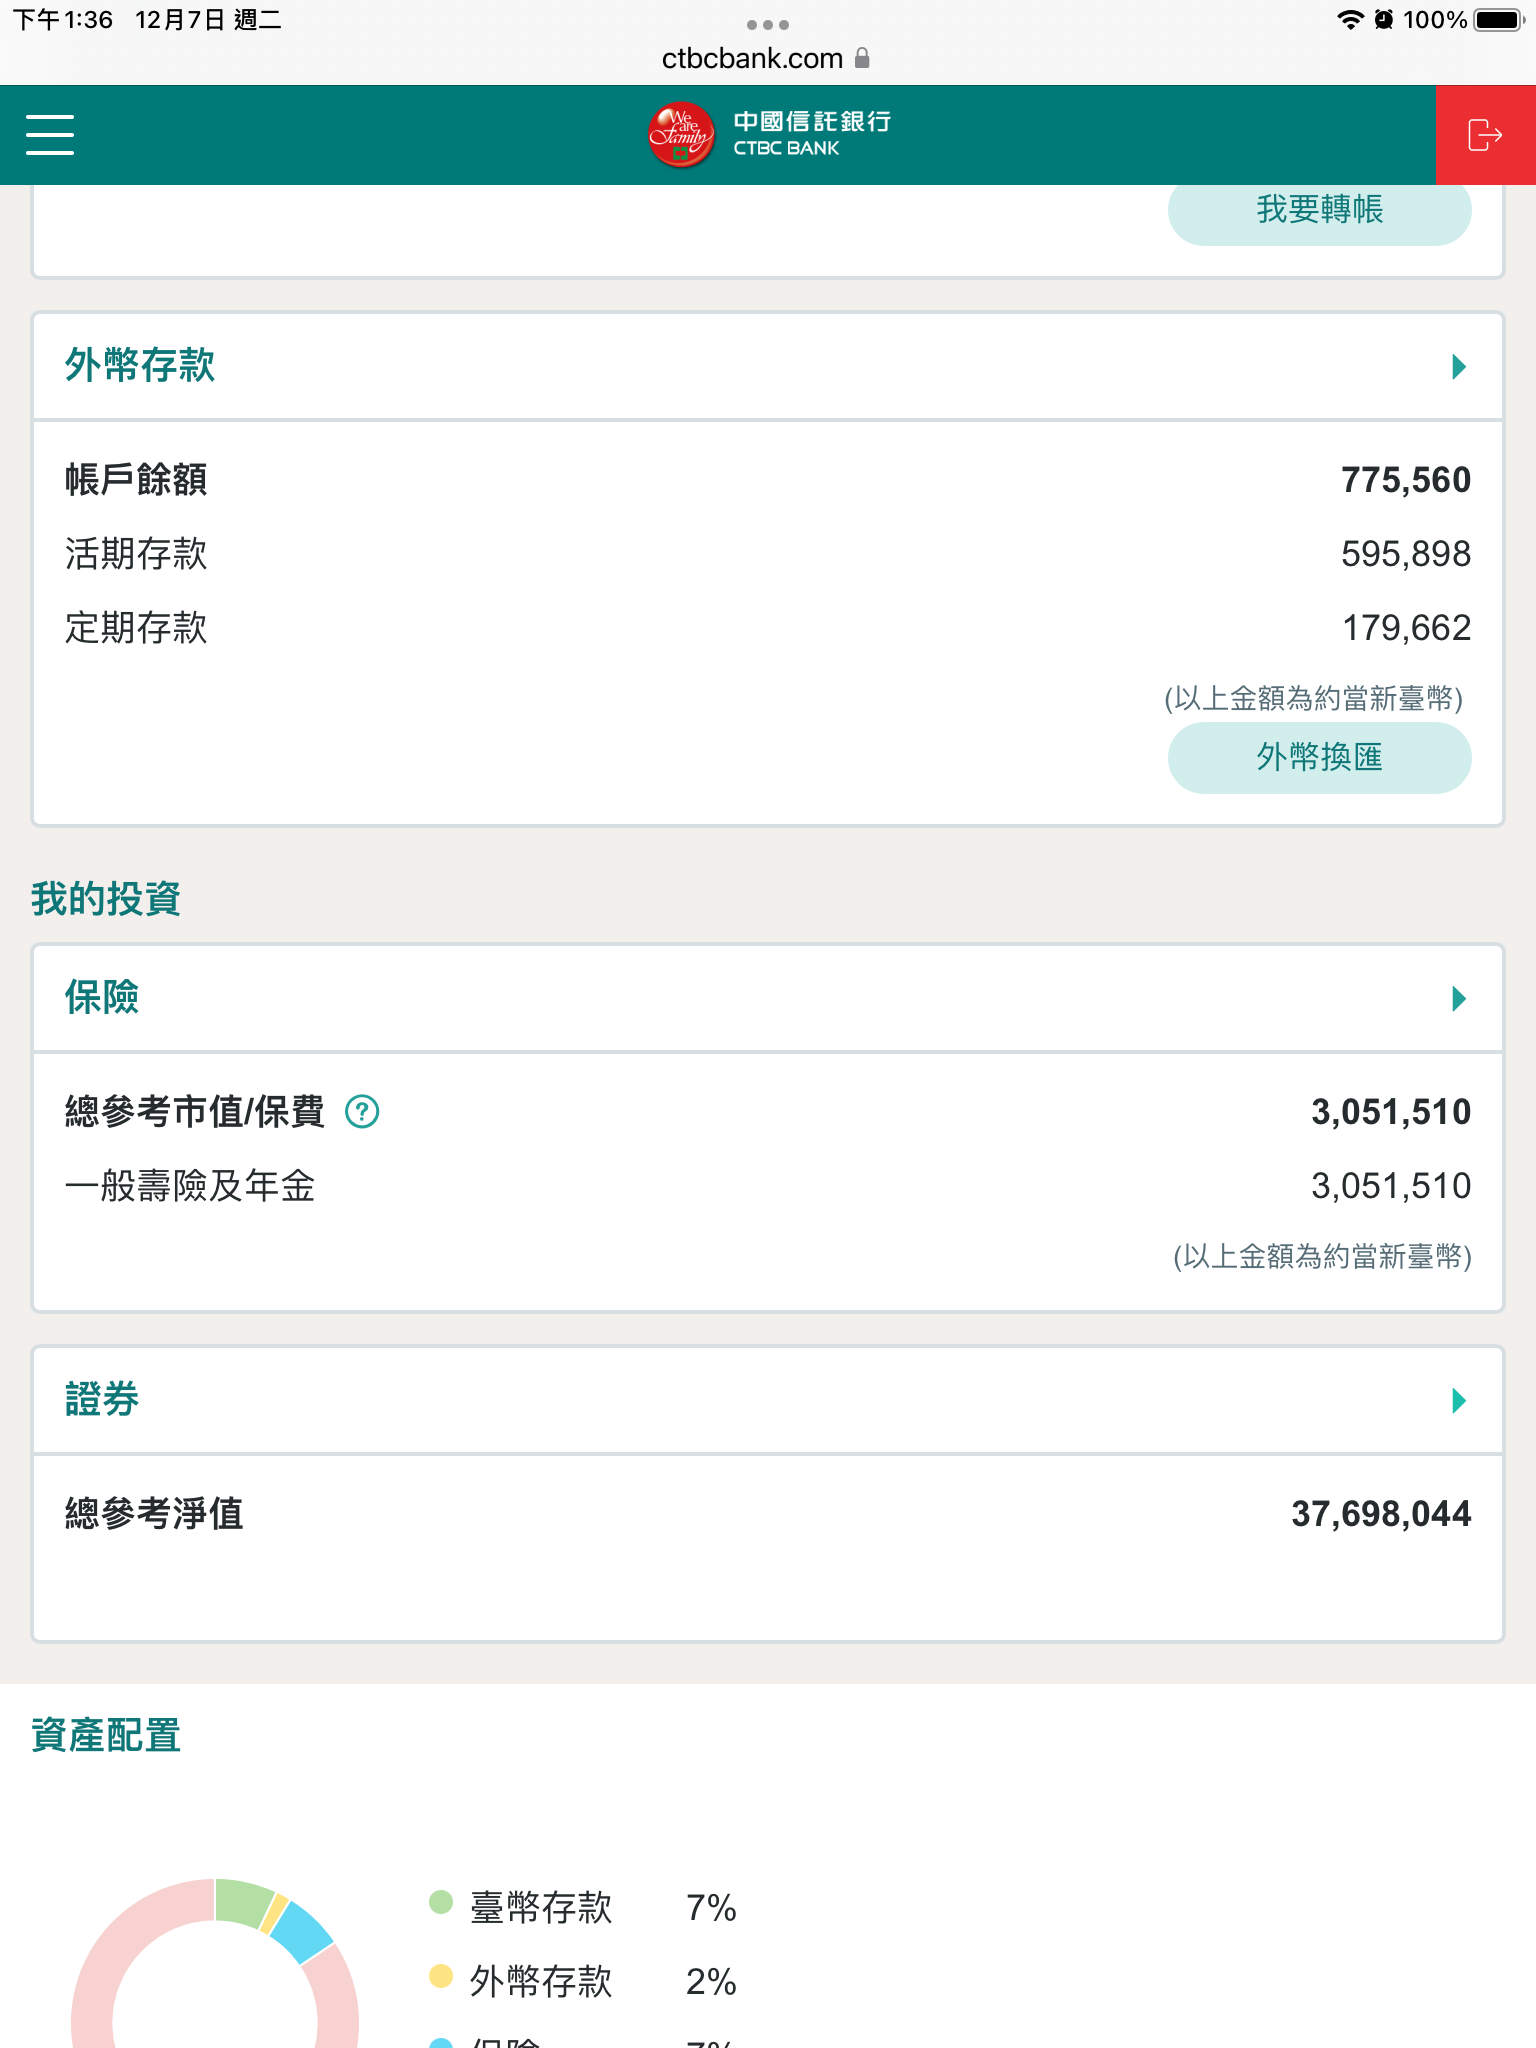Open help tooltip beside 總參考市值/保費
The image size is (1536, 2048).
362,1111
